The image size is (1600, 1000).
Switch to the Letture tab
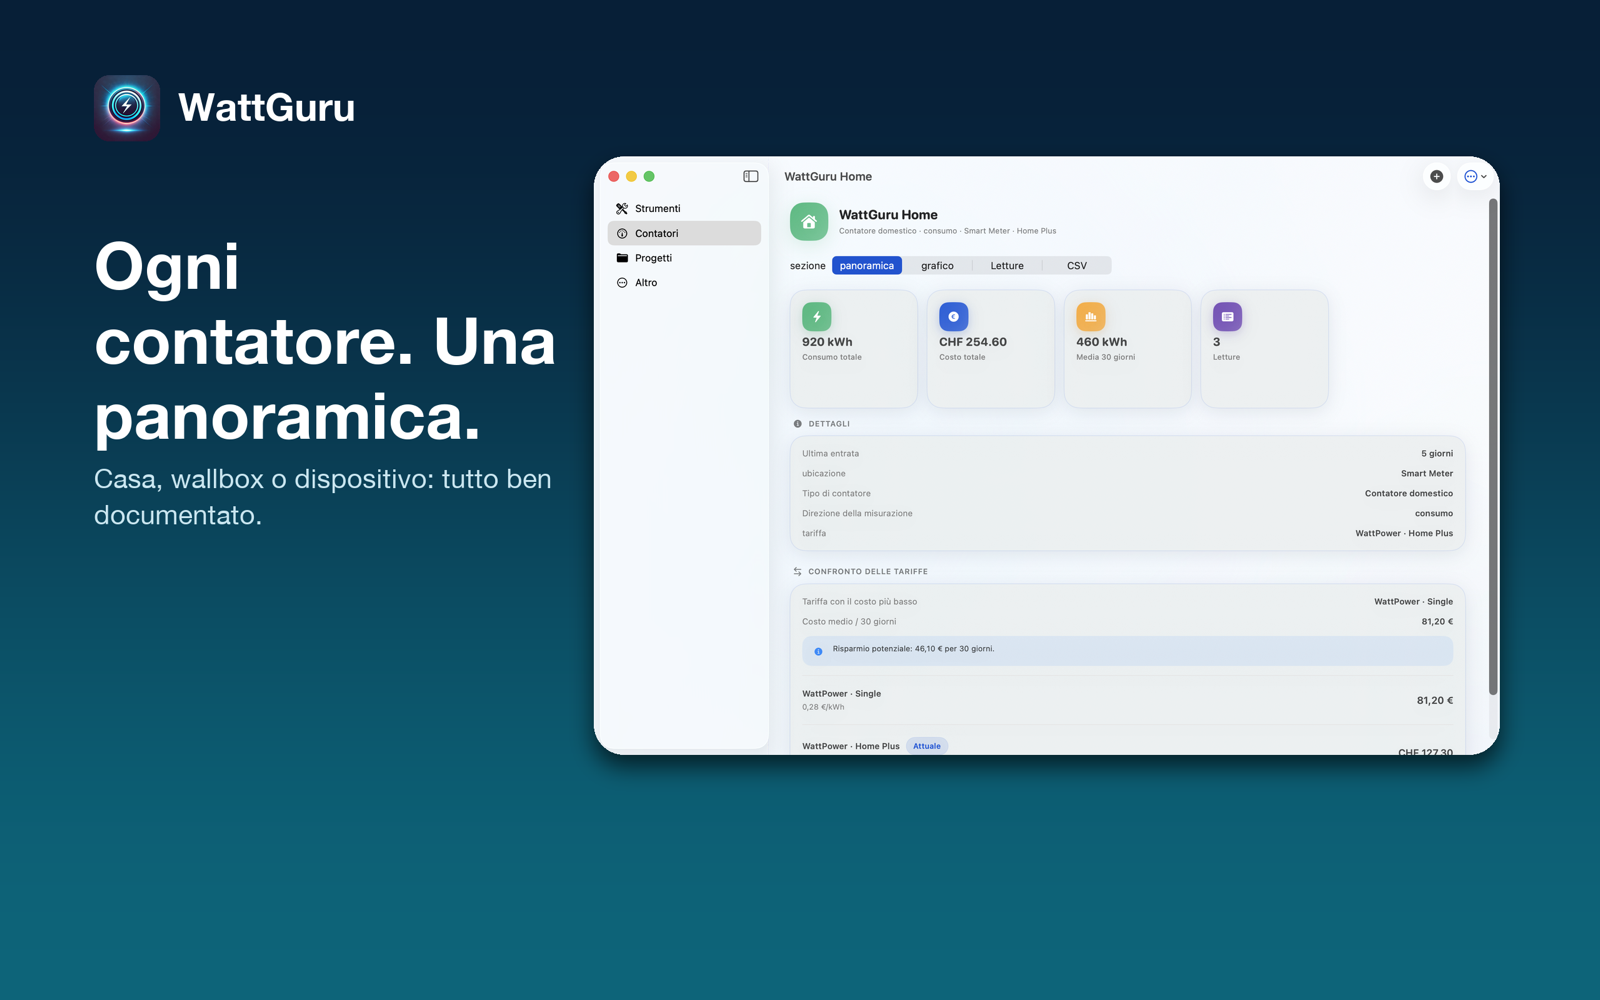point(1007,266)
